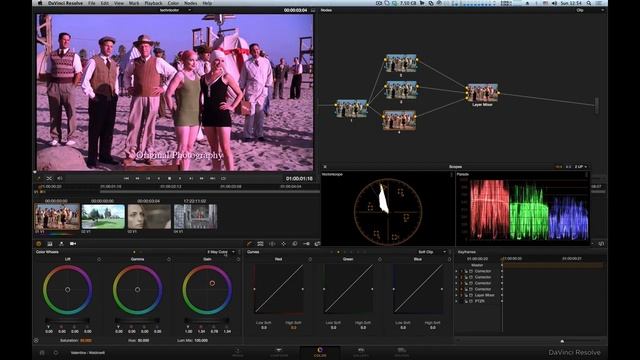Click play reverse in viewer transport
The height and width of the screenshot is (360, 640).
[x=158, y=178]
